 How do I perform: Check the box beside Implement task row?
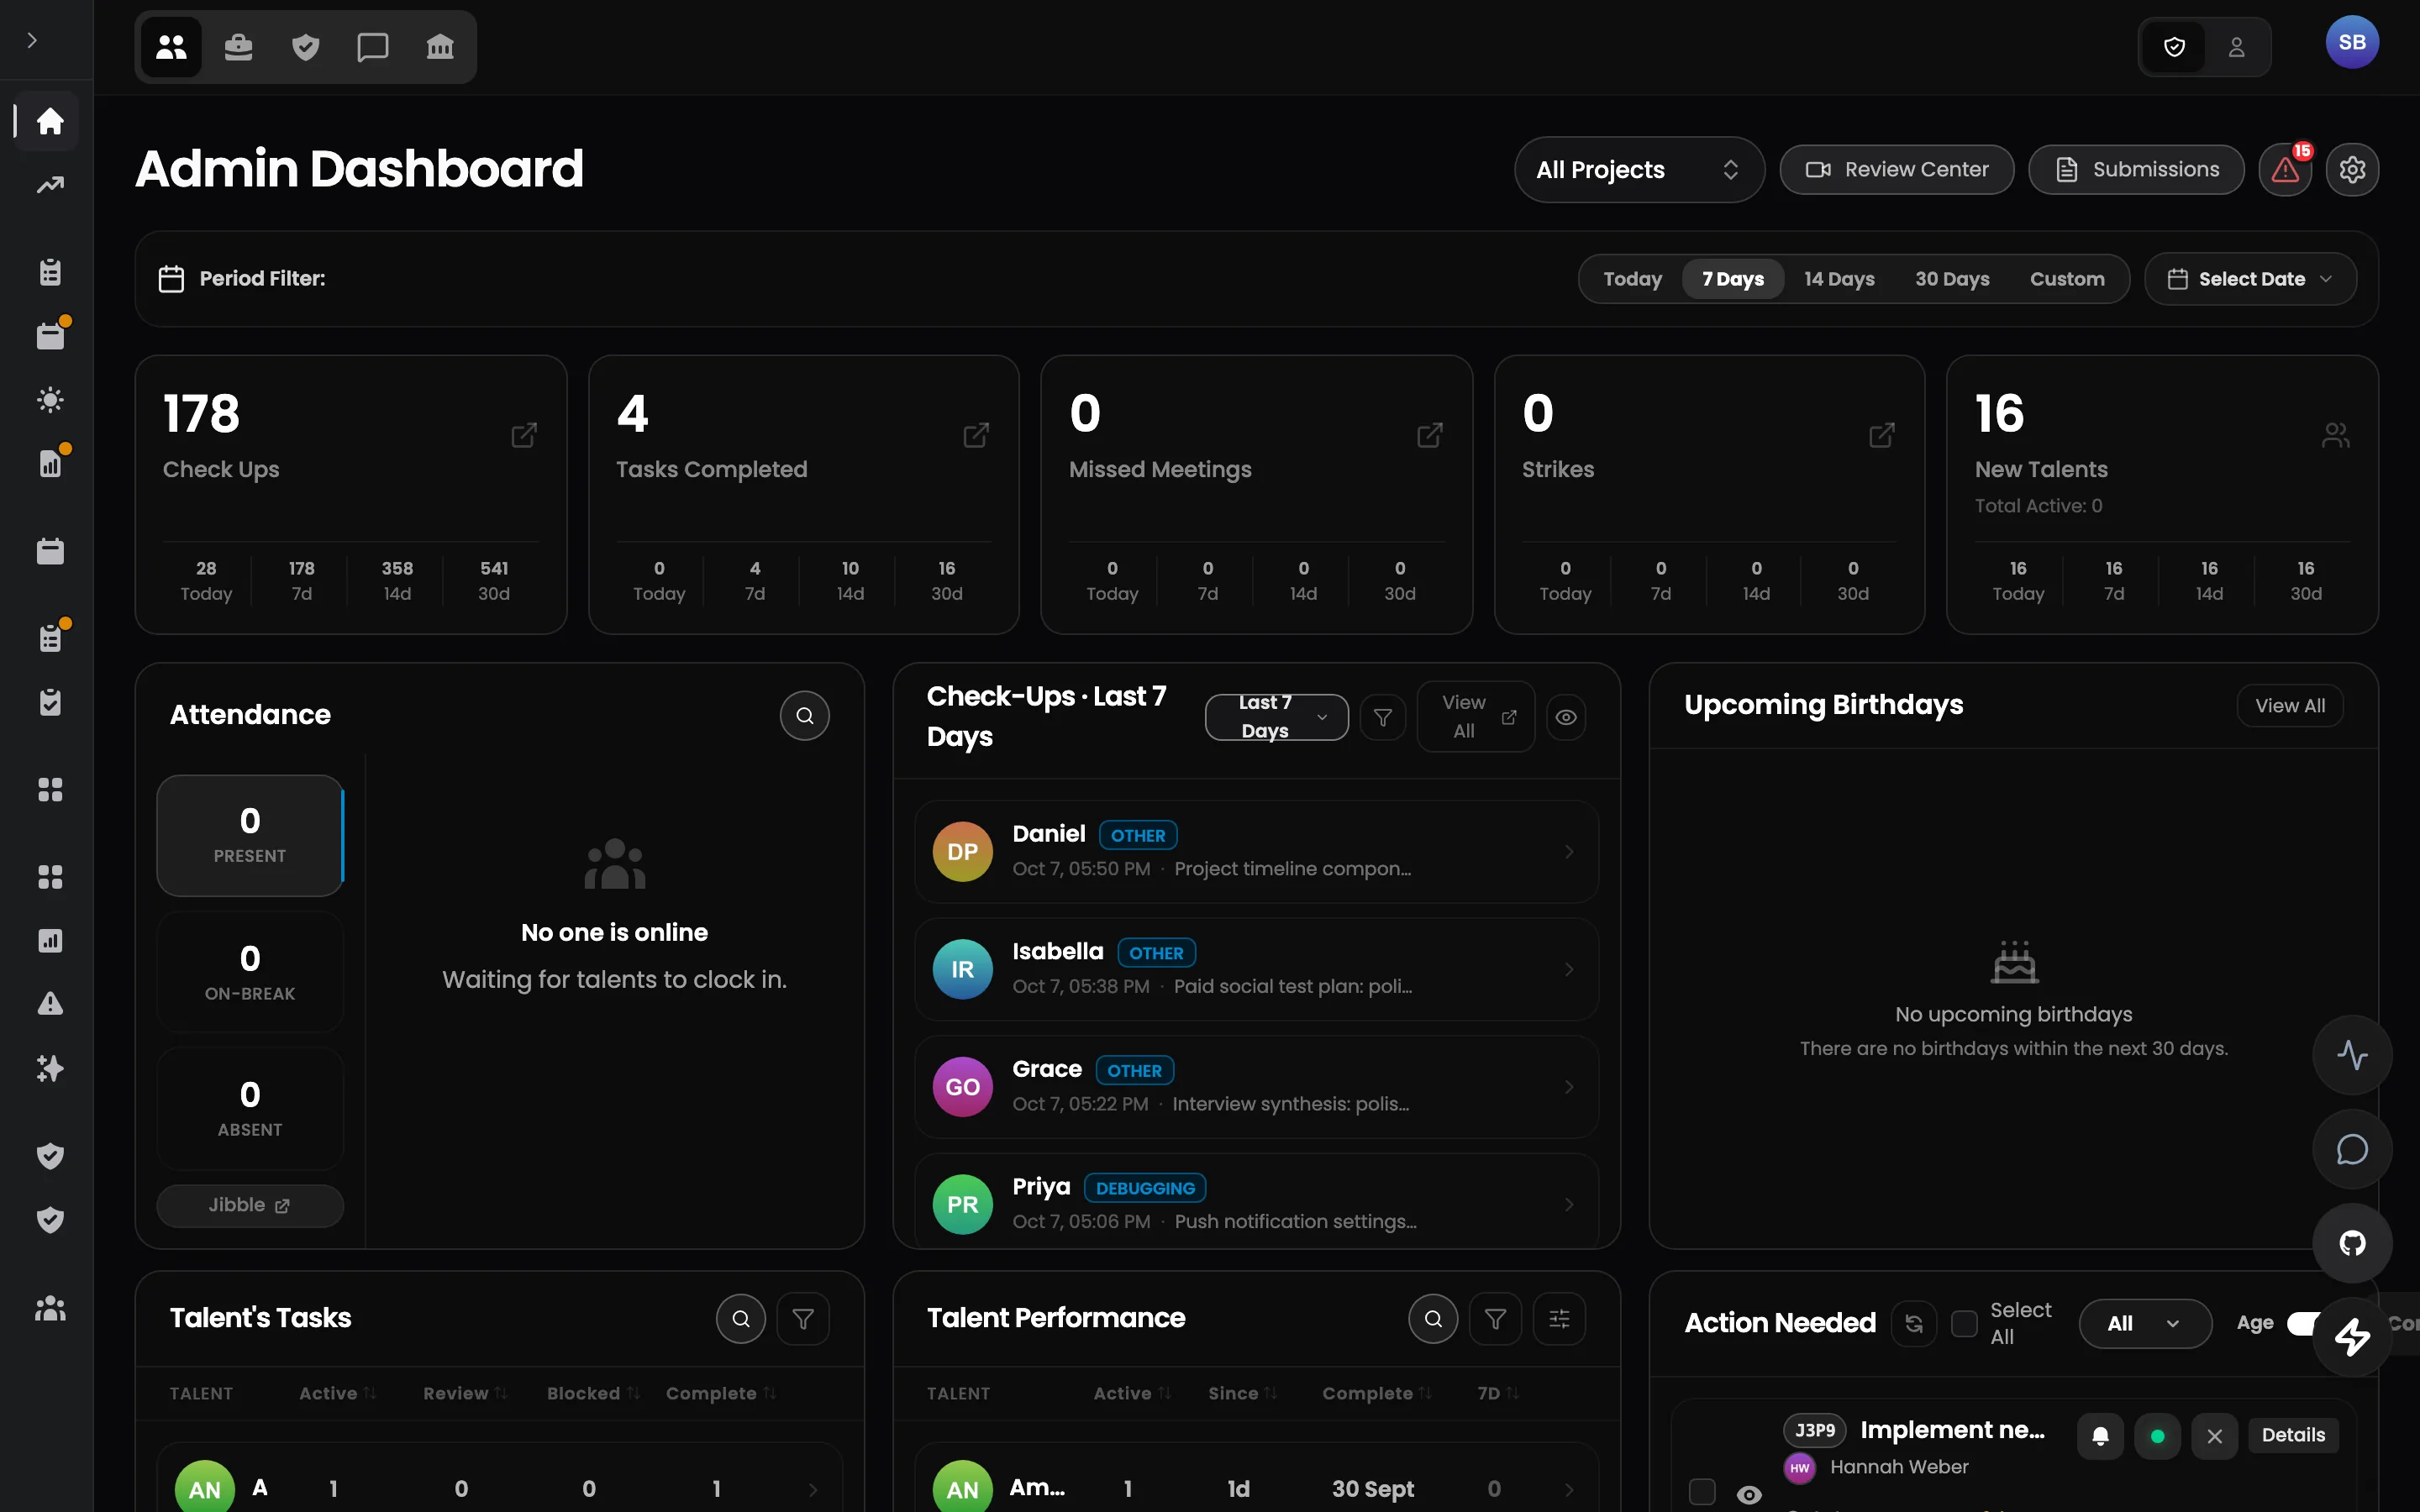(1702, 1492)
